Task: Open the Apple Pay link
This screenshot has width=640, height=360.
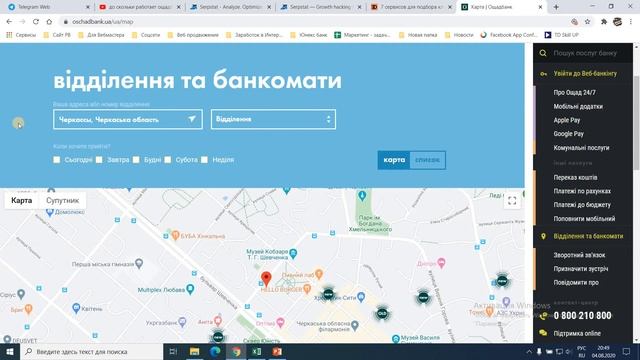Action: [567, 120]
